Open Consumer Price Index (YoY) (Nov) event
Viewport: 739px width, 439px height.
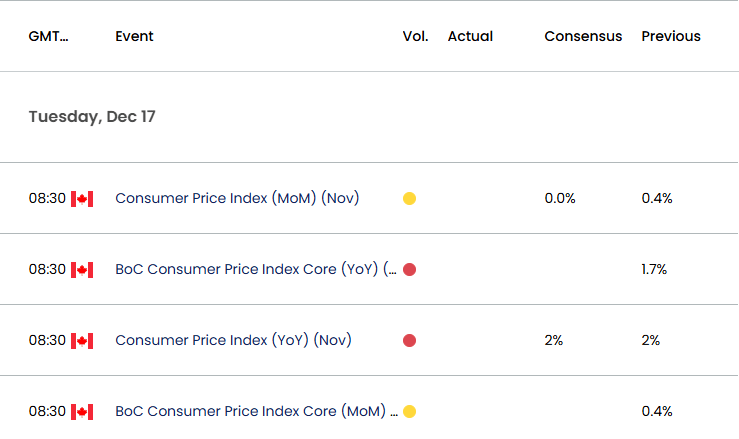[x=233, y=340]
